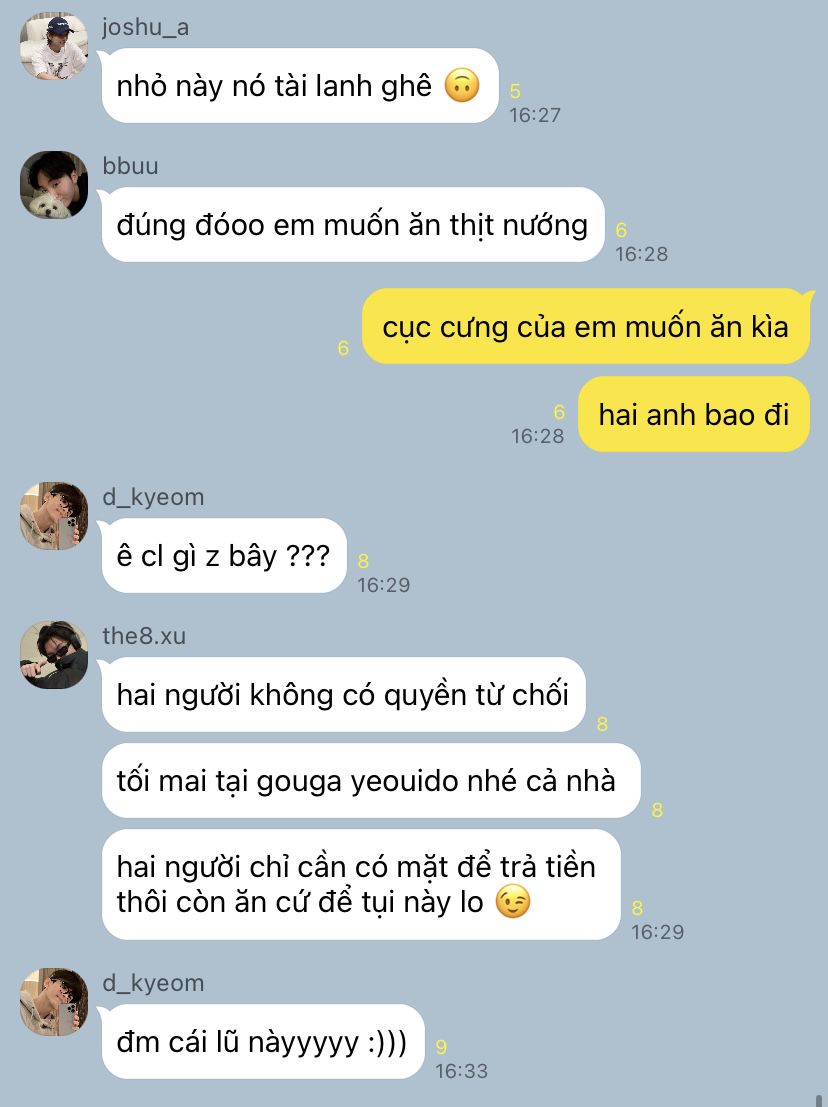
Task: Select the bubble about 'chỉ cần có mặt để trả tiền'
Action: 361,885
